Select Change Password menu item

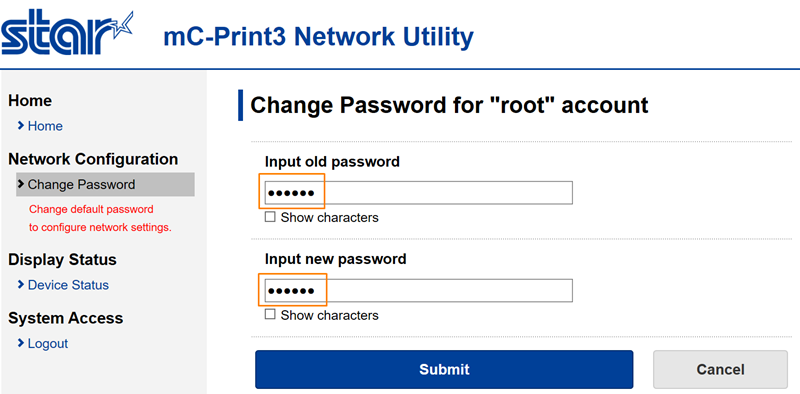point(105,184)
